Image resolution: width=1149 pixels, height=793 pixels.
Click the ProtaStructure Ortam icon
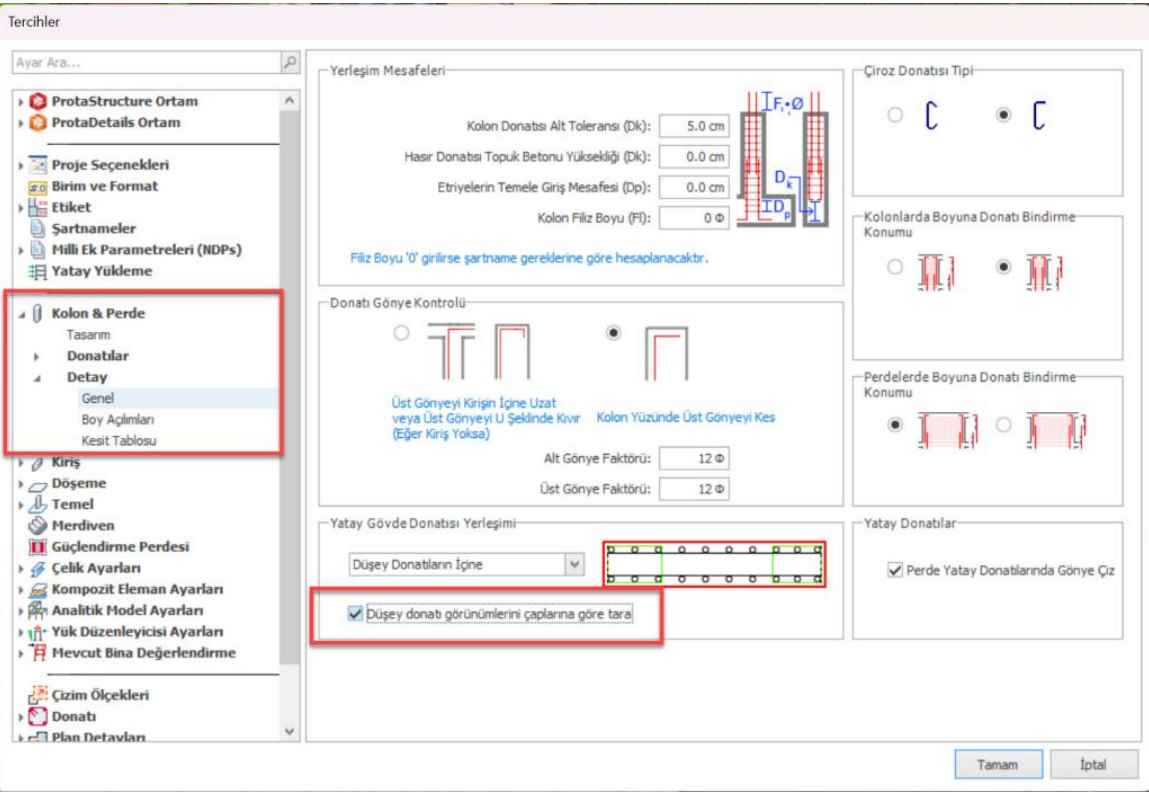point(38,101)
